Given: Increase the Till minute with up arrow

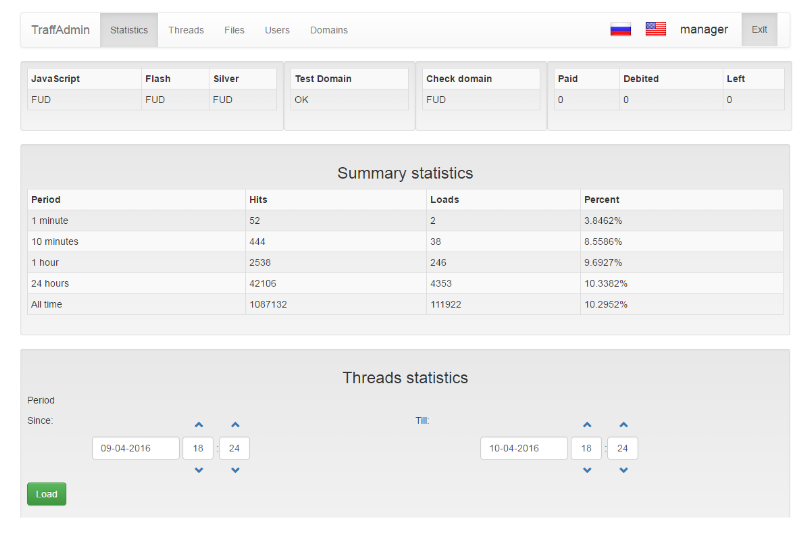Looking at the screenshot, I should [x=623, y=425].
